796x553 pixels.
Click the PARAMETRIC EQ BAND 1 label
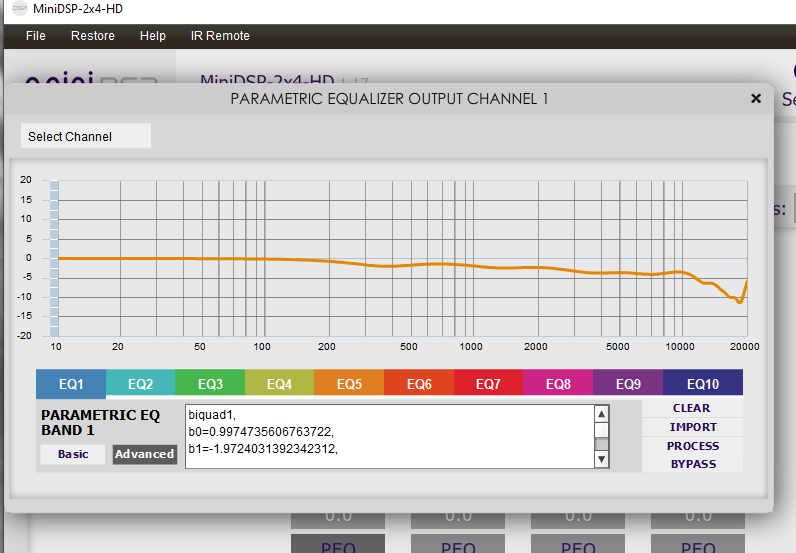[x=101, y=422]
